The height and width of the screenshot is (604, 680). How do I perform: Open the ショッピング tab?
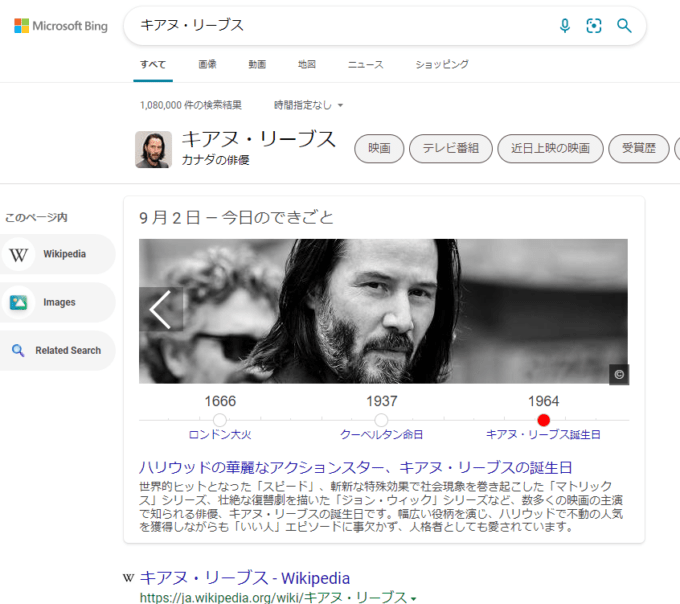(x=441, y=65)
